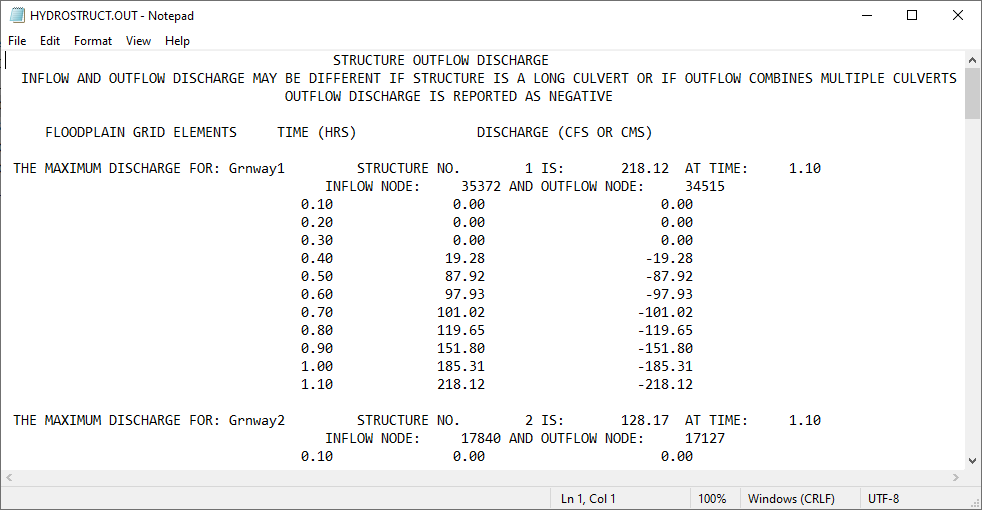The image size is (982, 510).
Task: Minimize the Notepad window
Action: coord(866,16)
